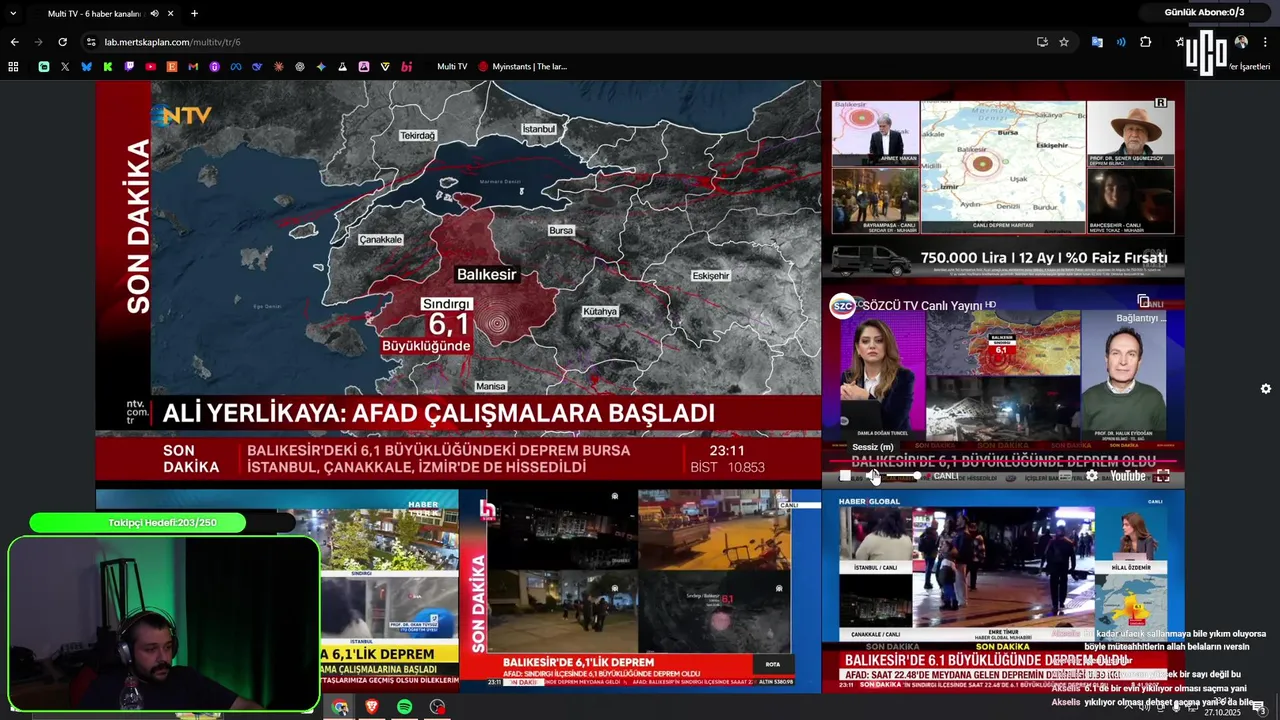Open the site information icon in address bar
The width and height of the screenshot is (1280, 720).
pos(91,42)
